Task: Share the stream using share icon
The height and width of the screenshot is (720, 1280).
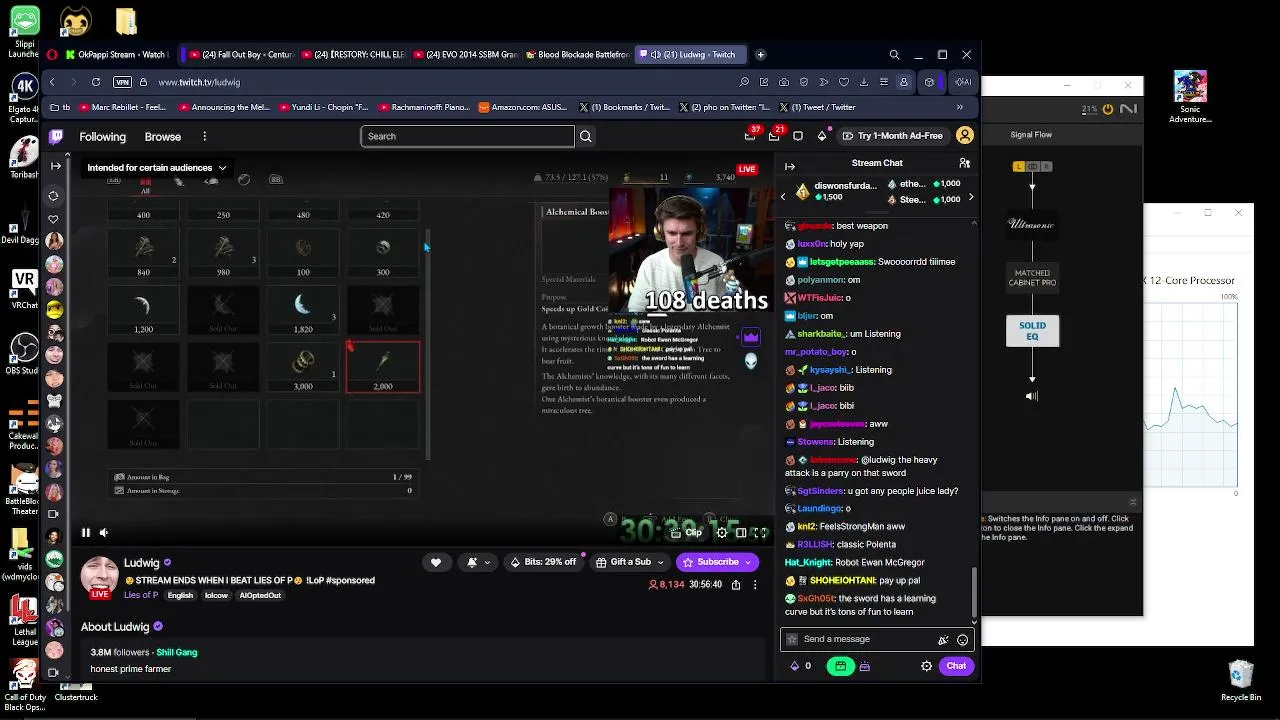Action: (736, 584)
